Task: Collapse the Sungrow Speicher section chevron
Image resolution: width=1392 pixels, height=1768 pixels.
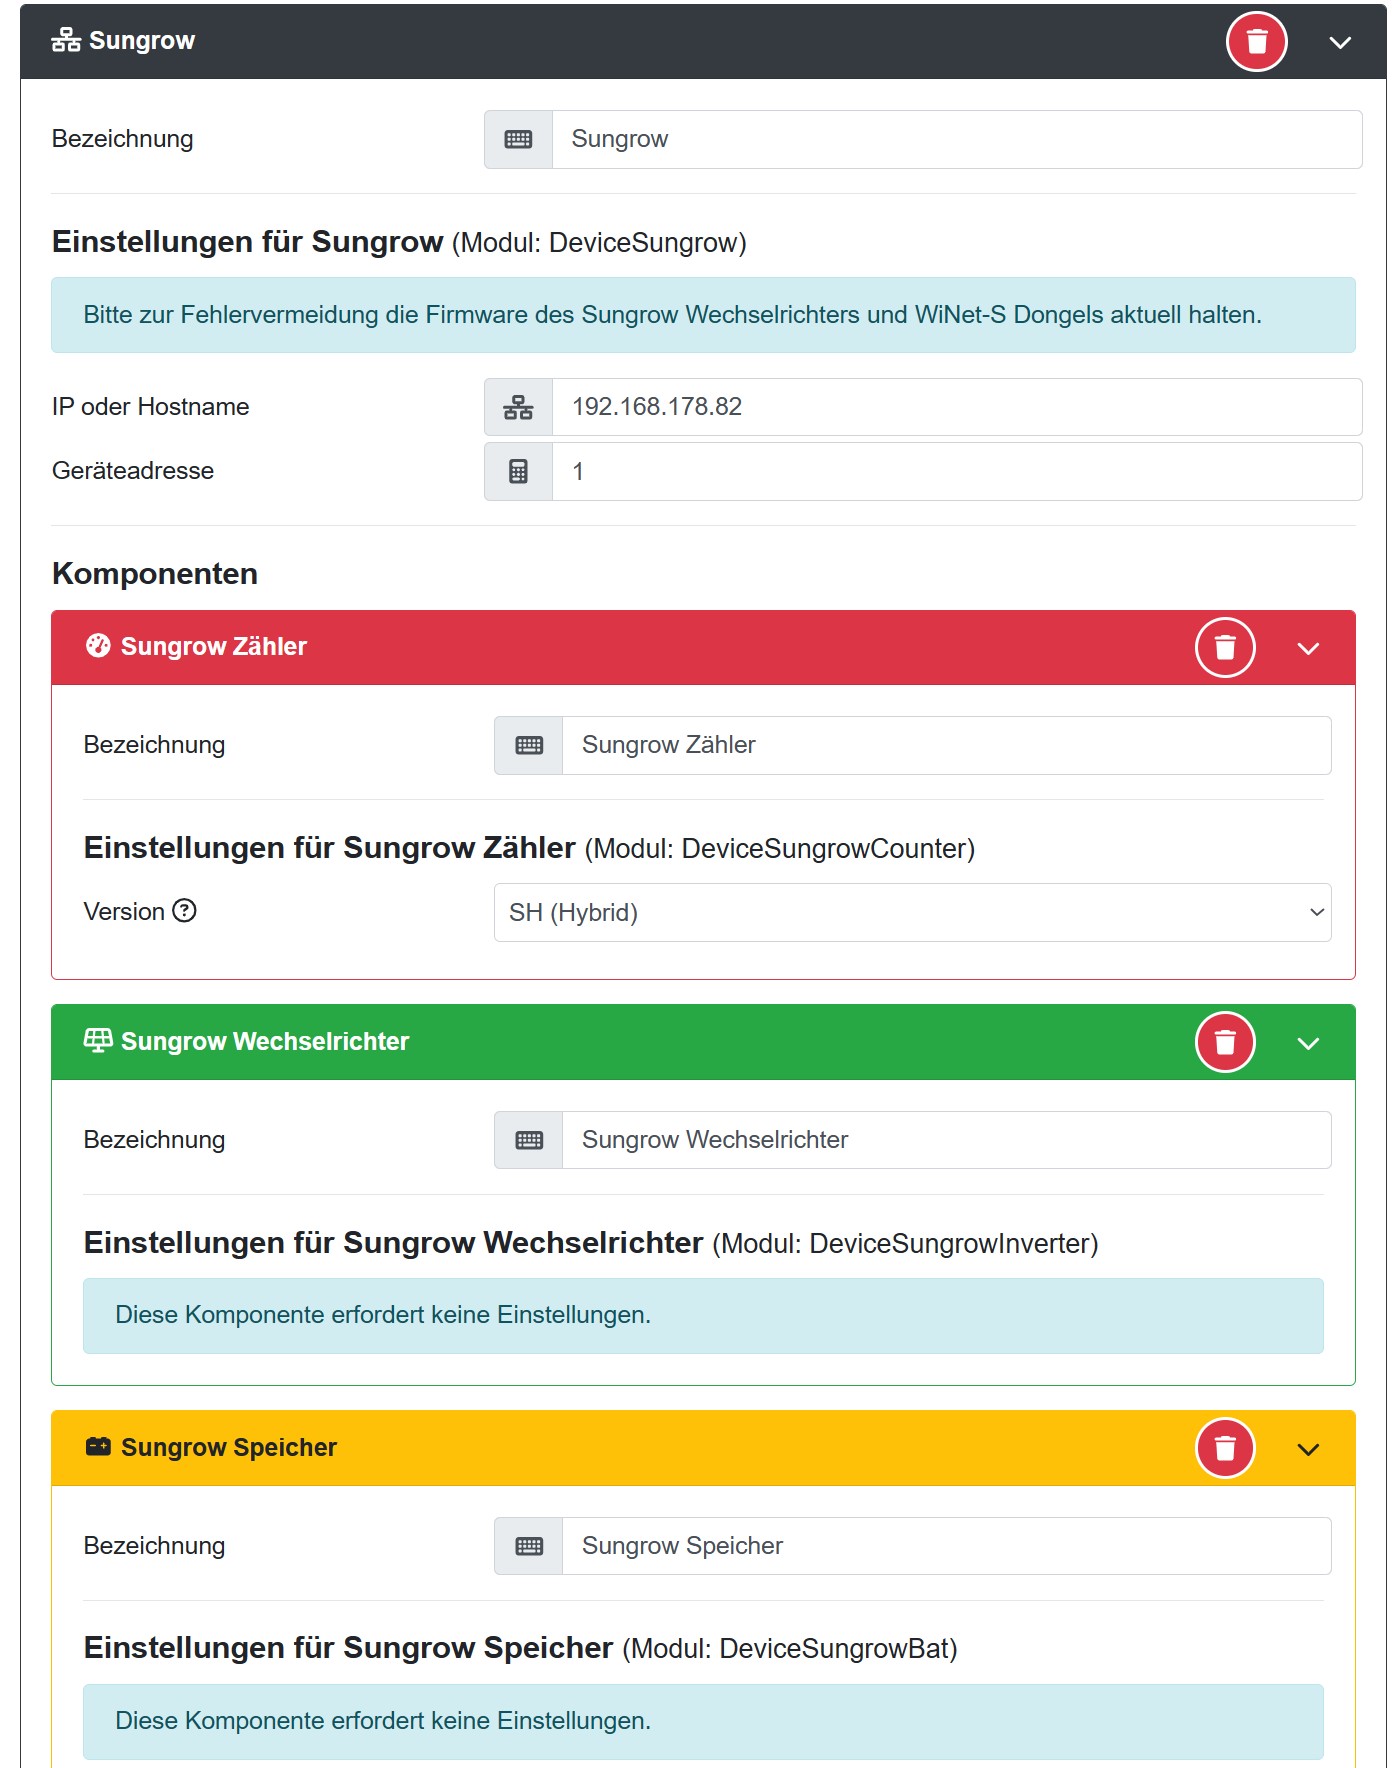Action: tap(1308, 1449)
